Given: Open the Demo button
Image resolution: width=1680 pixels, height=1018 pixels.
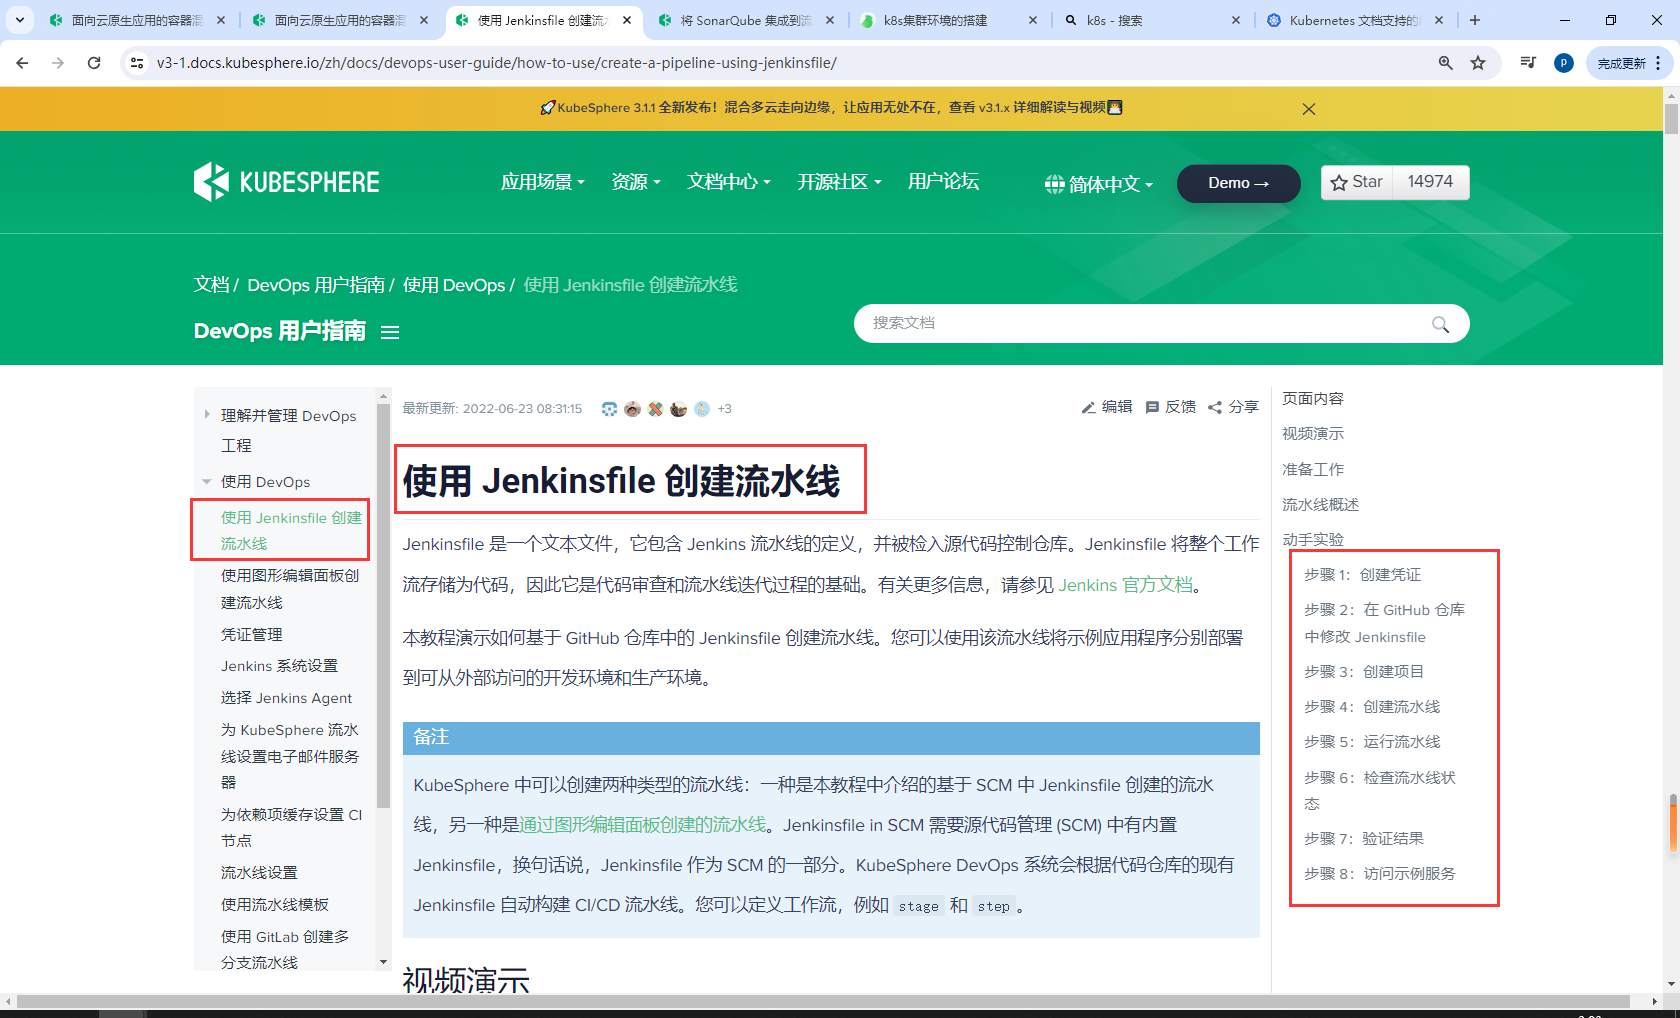Looking at the screenshot, I should pyautogui.click(x=1239, y=183).
